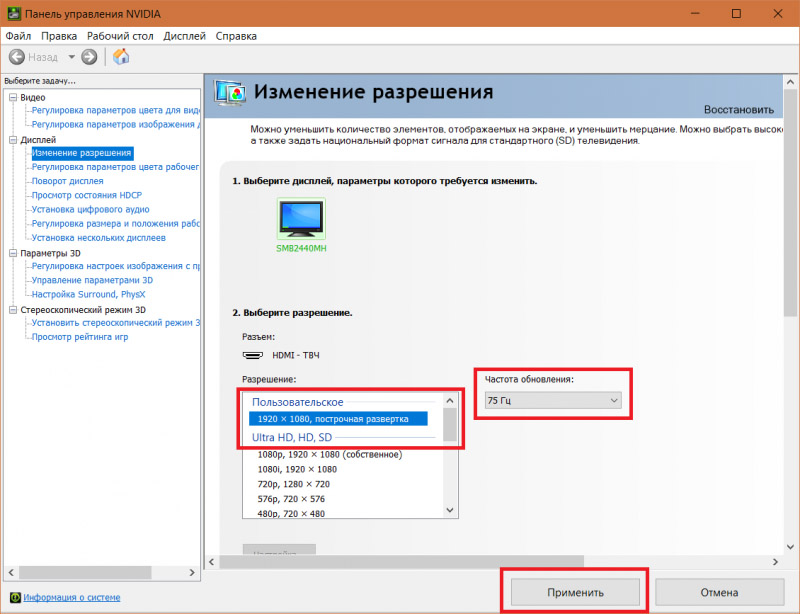Open Регулировка параметров цвета рабочего стола
This screenshot has height=614, width=800.
115,167
